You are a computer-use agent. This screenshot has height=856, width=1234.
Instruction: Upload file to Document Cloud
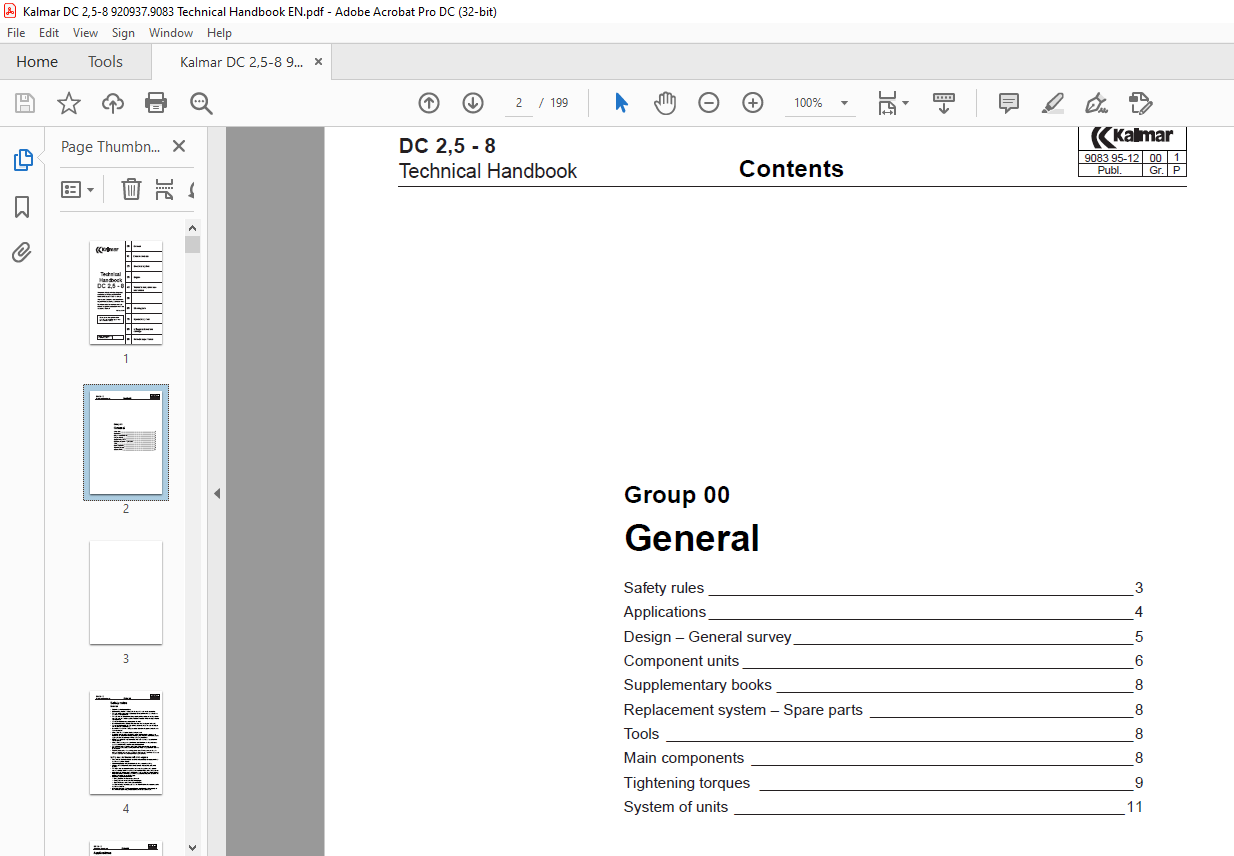113,103
